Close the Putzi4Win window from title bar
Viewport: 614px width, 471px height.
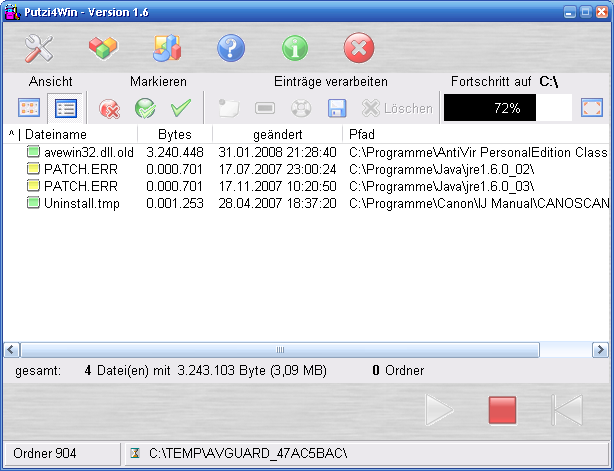tap(602, 12)
